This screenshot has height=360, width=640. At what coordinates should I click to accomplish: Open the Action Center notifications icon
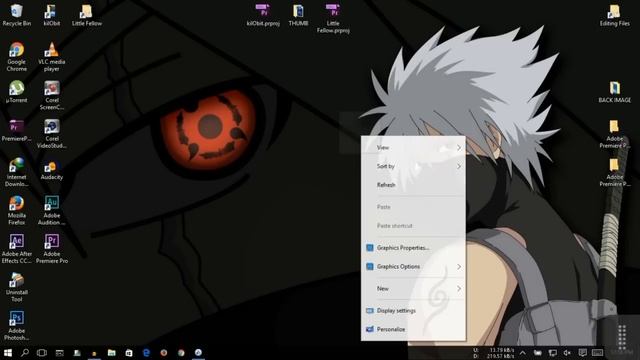pyautogui.click(x=582, y=353)
